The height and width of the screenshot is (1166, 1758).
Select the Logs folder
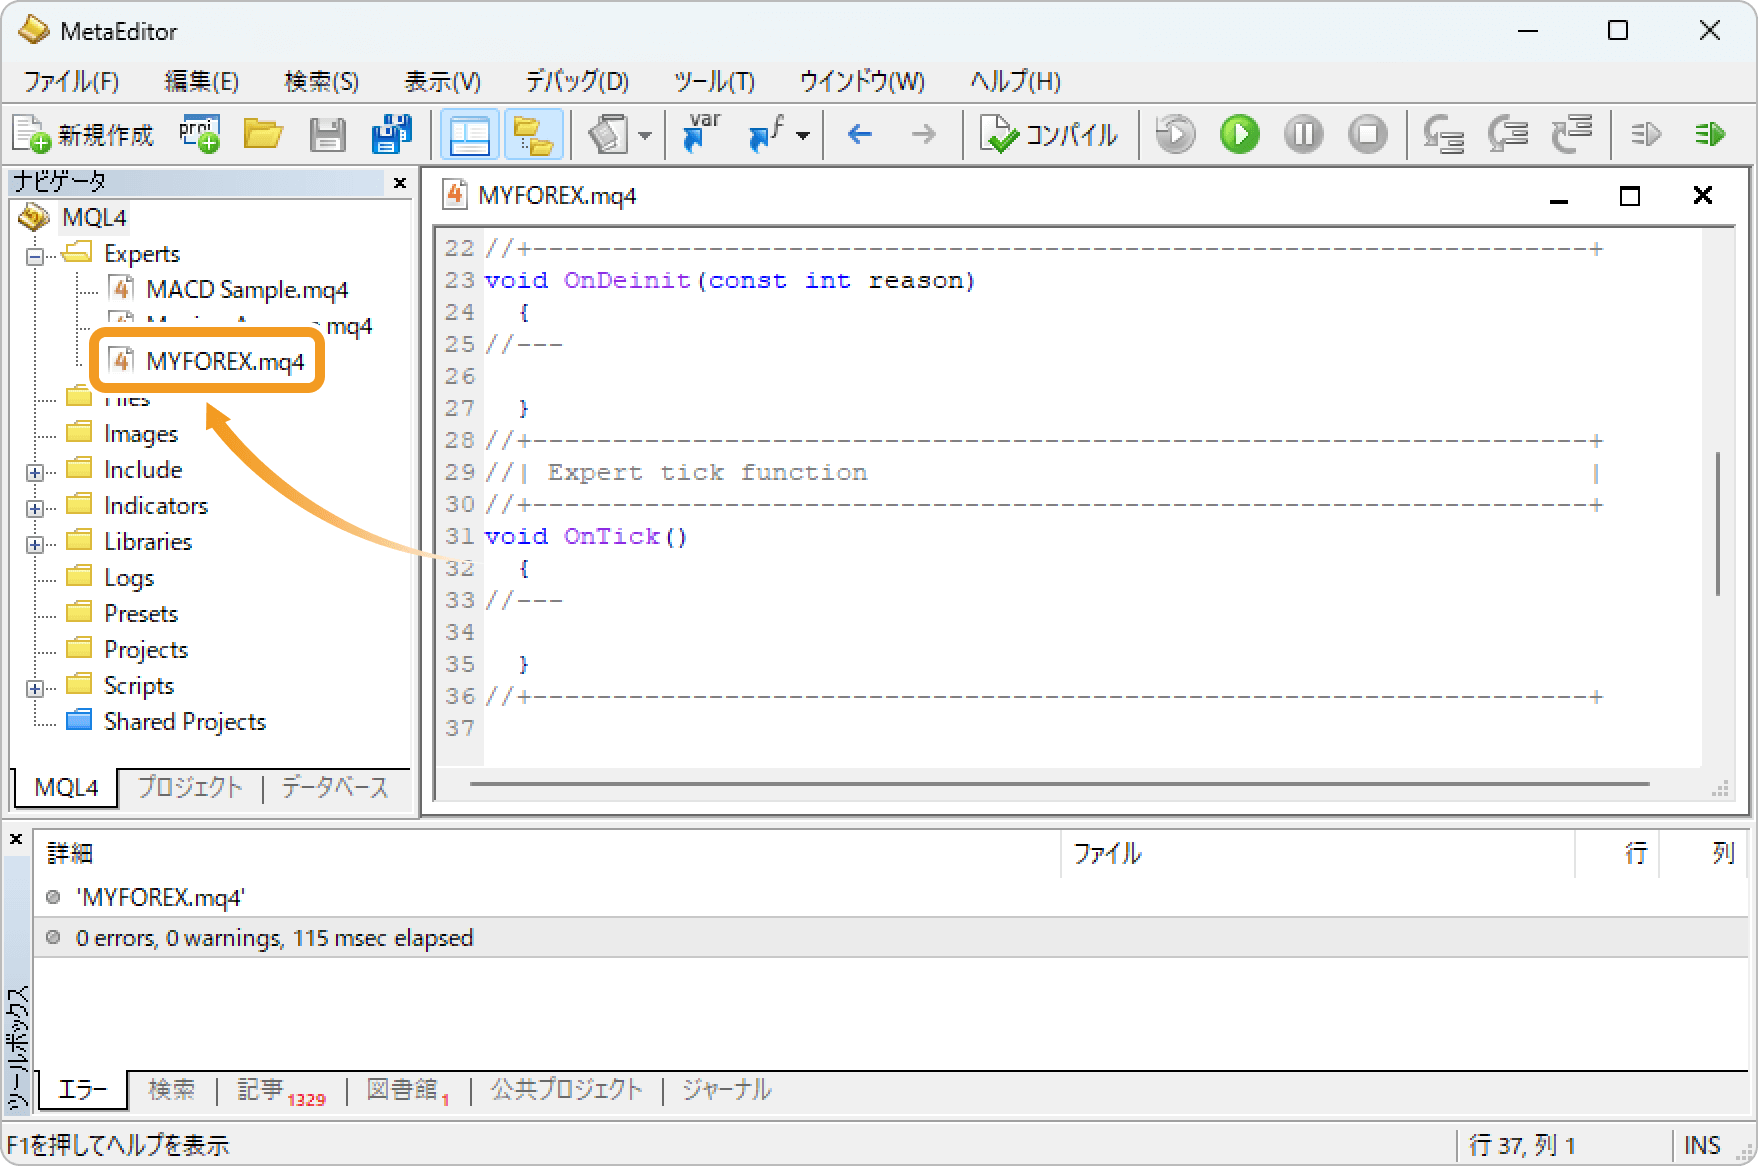coord(129,578)
